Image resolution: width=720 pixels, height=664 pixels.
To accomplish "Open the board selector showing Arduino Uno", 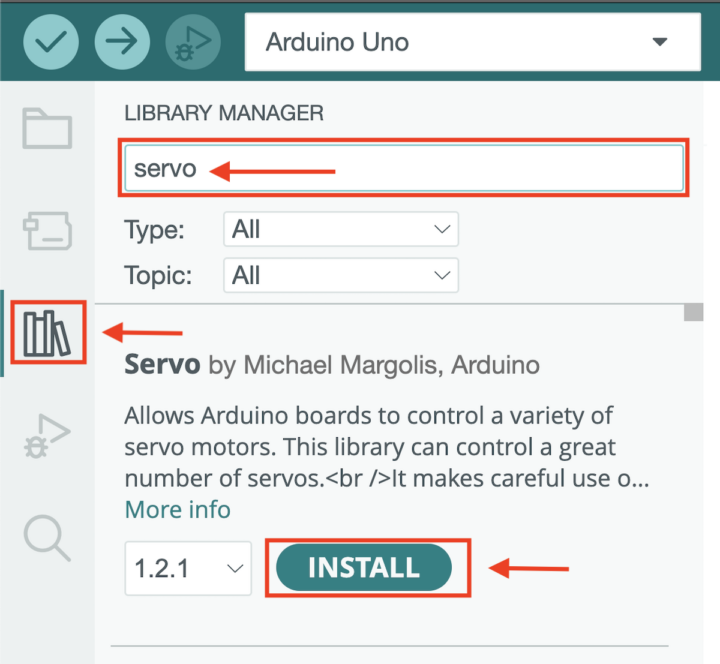I will tap(473, 42).
